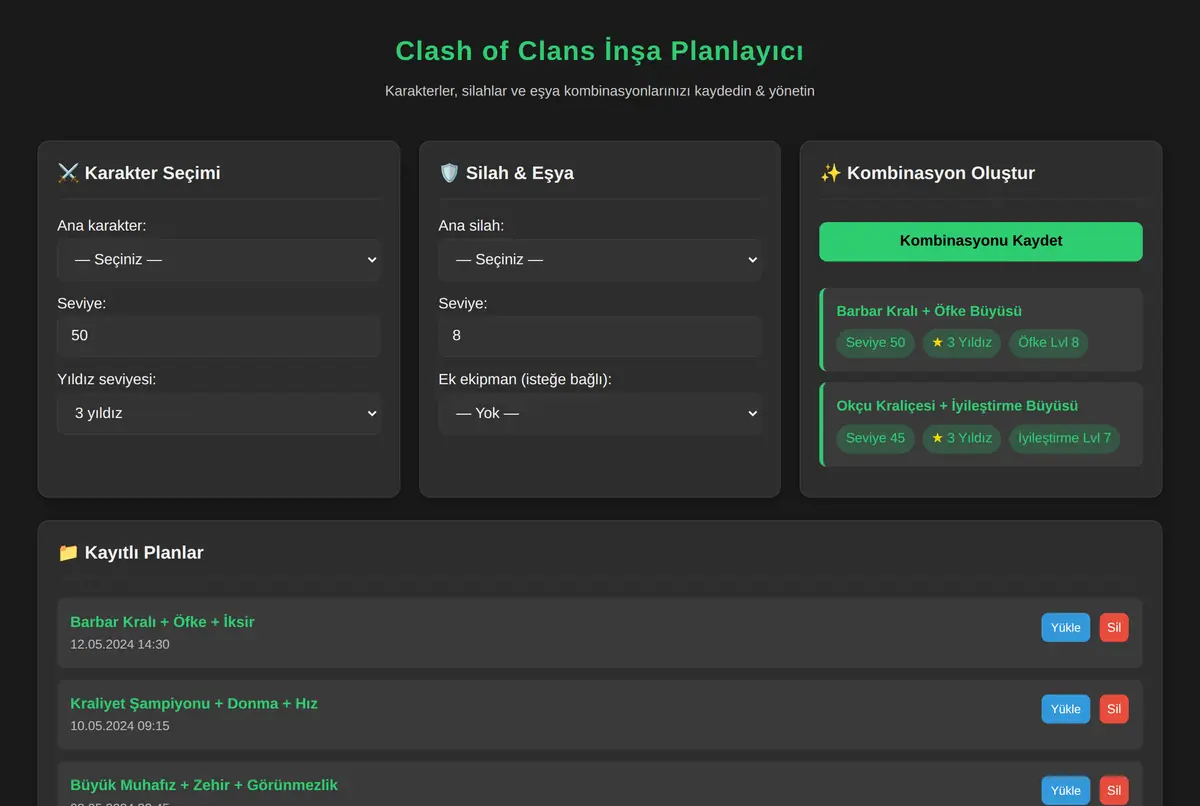Click the 3 Yıldız tag in Barbar Kralı card
This screenshot has width=1200, height=806.
(961, 343)
